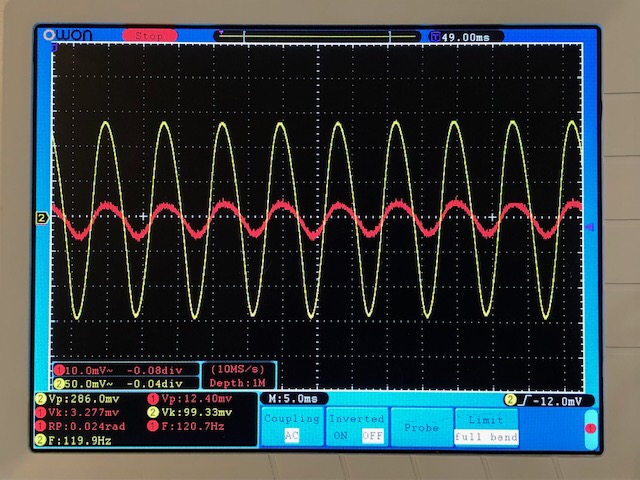Set Inverted to ON

[341, 436]
